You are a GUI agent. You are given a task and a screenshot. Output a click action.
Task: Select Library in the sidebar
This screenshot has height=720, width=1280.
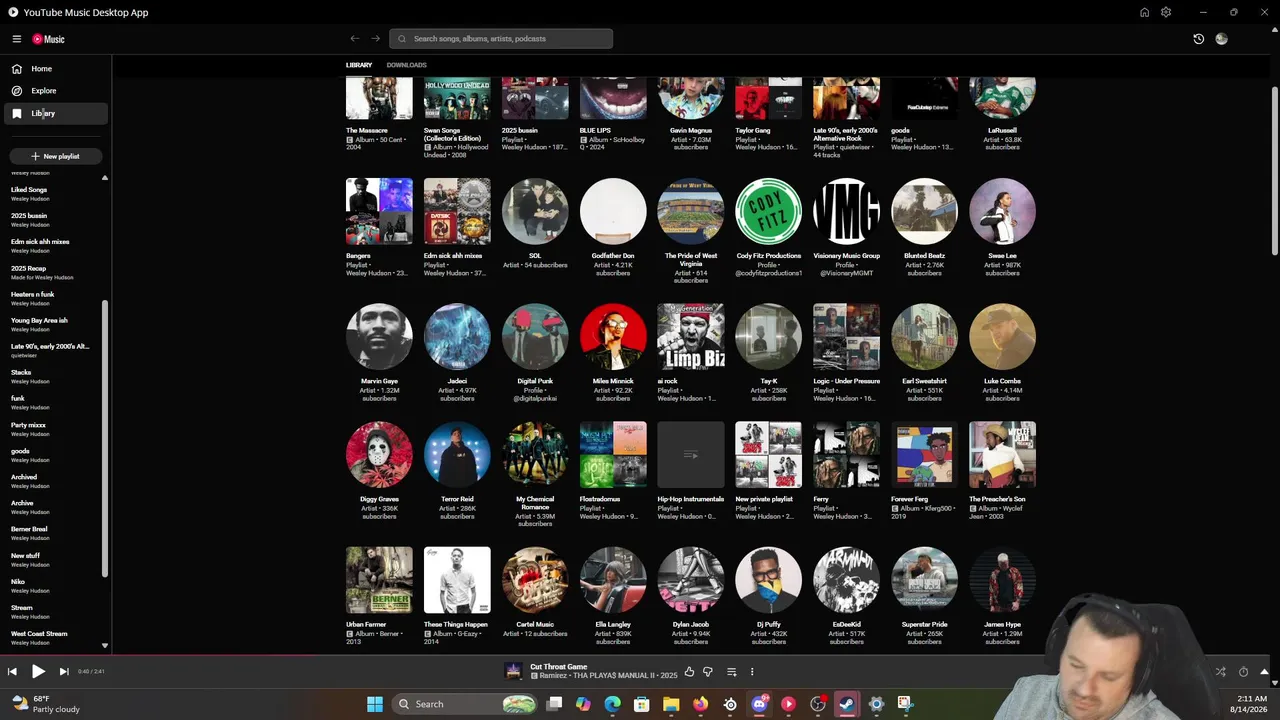56,113
